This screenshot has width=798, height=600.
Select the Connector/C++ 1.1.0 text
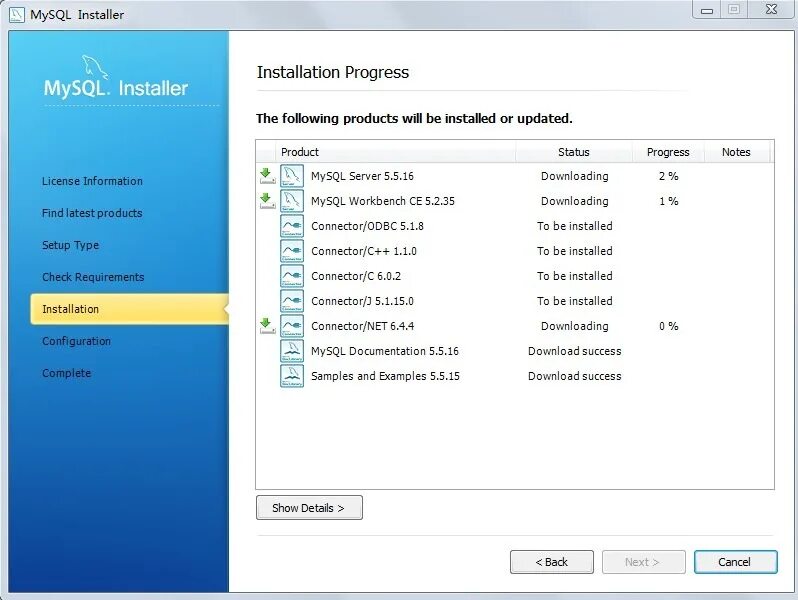click(364, 251)
